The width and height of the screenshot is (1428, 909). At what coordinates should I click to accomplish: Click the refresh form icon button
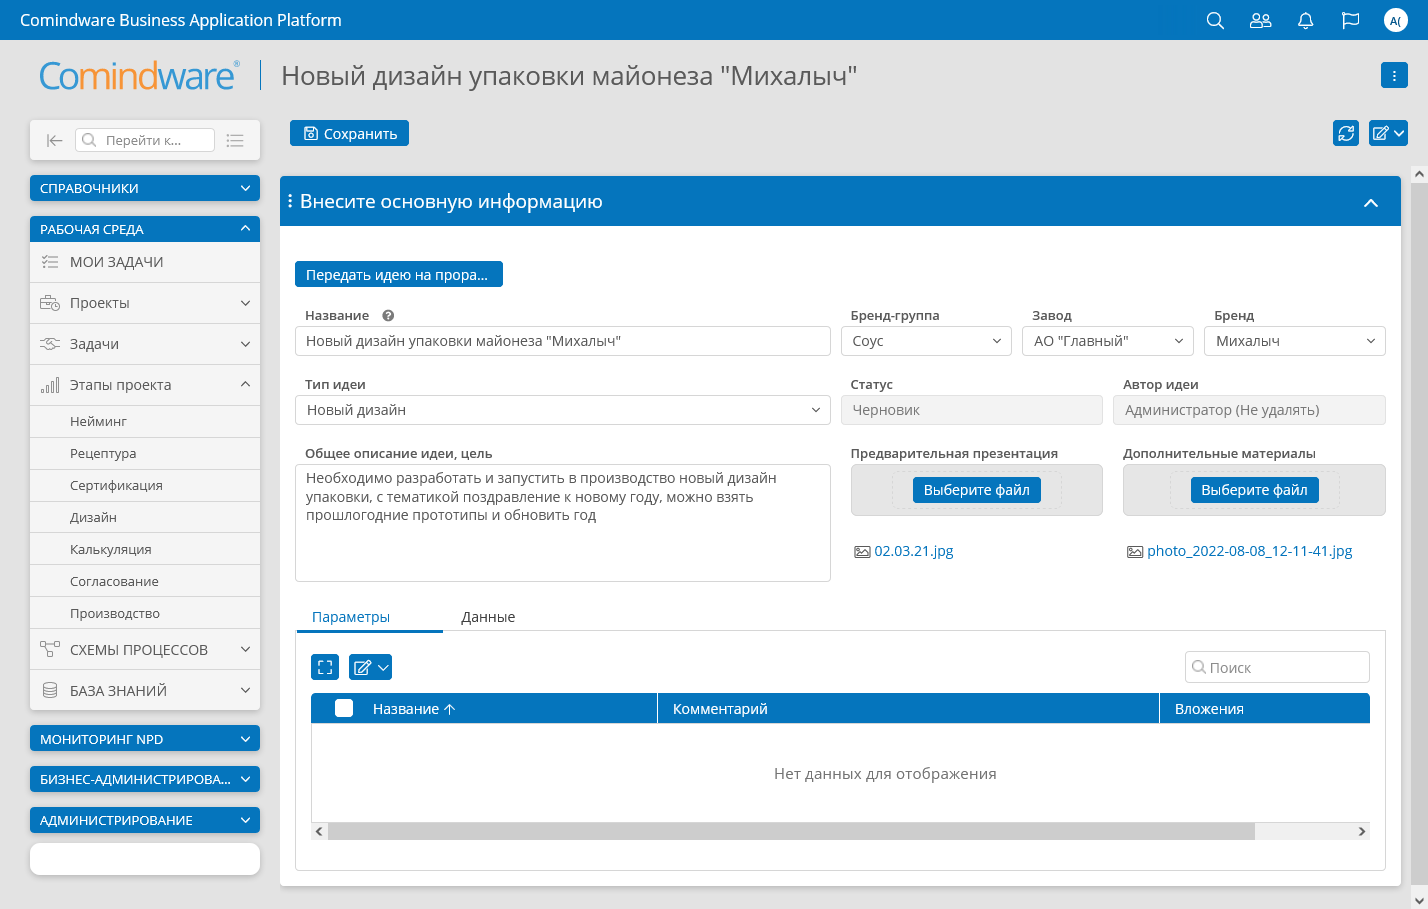point(1346,133)
